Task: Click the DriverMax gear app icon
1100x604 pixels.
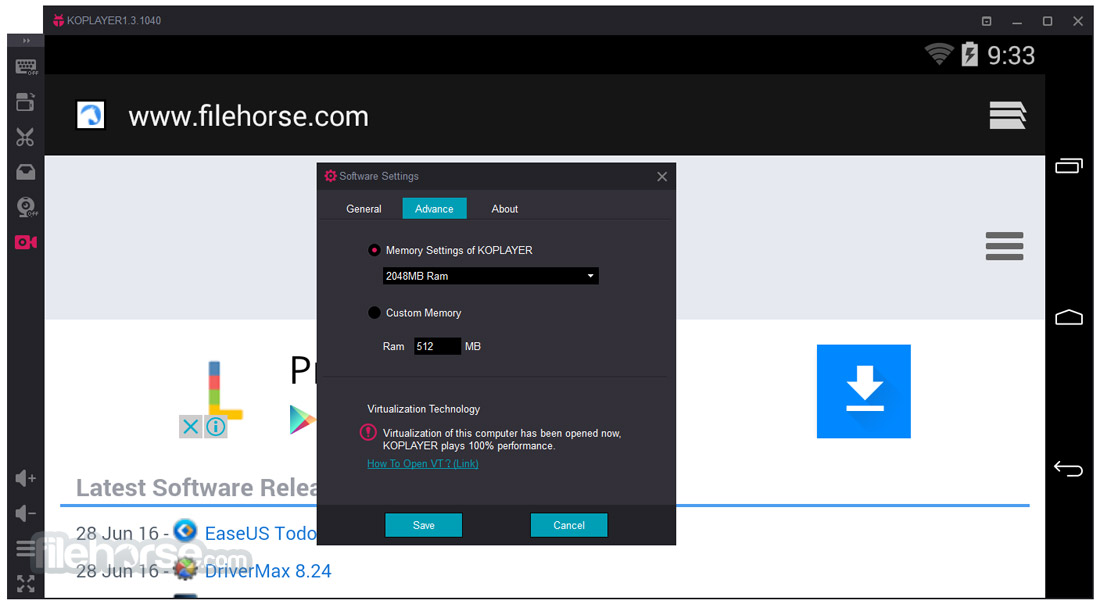Action: (x=185, y=569)
